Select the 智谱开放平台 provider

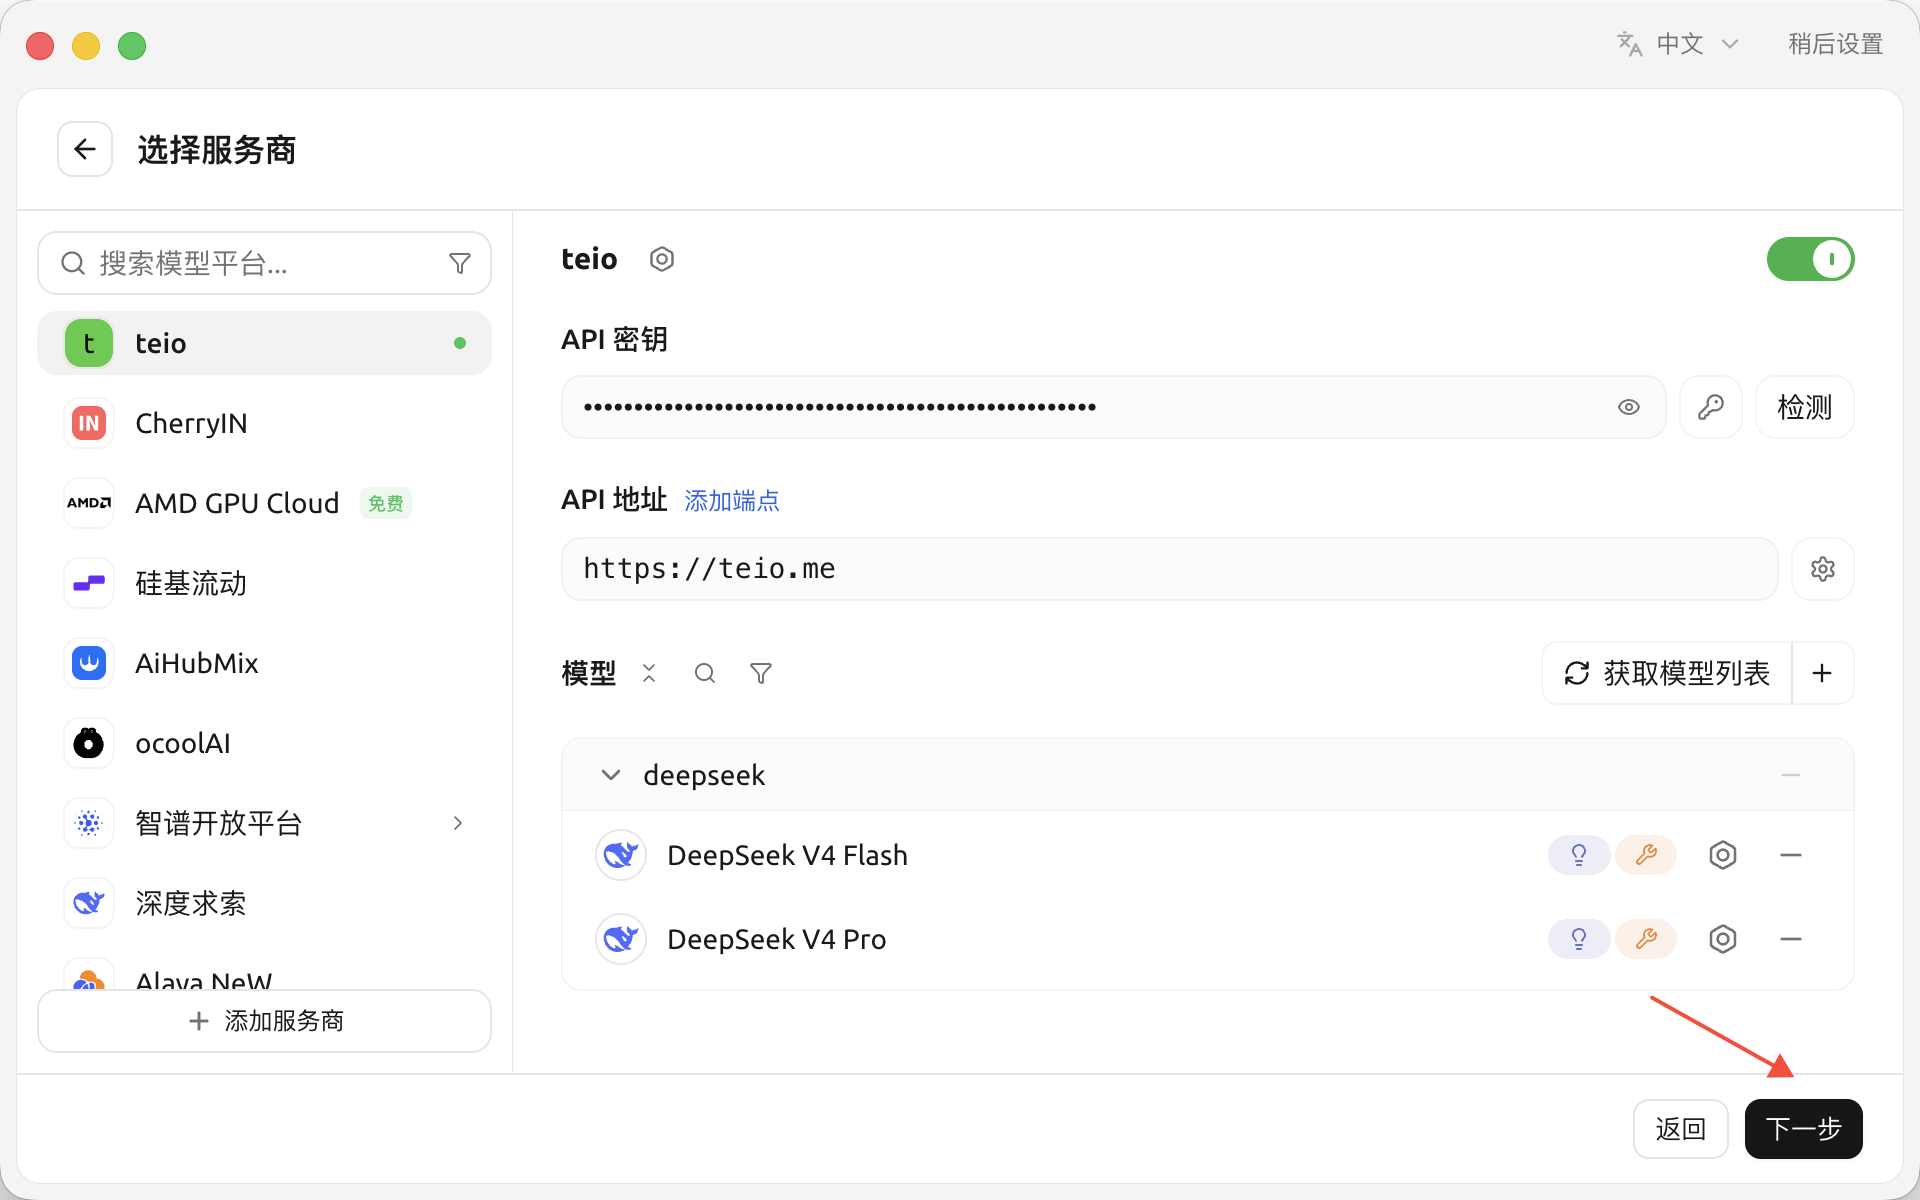(x=264, y=823)
